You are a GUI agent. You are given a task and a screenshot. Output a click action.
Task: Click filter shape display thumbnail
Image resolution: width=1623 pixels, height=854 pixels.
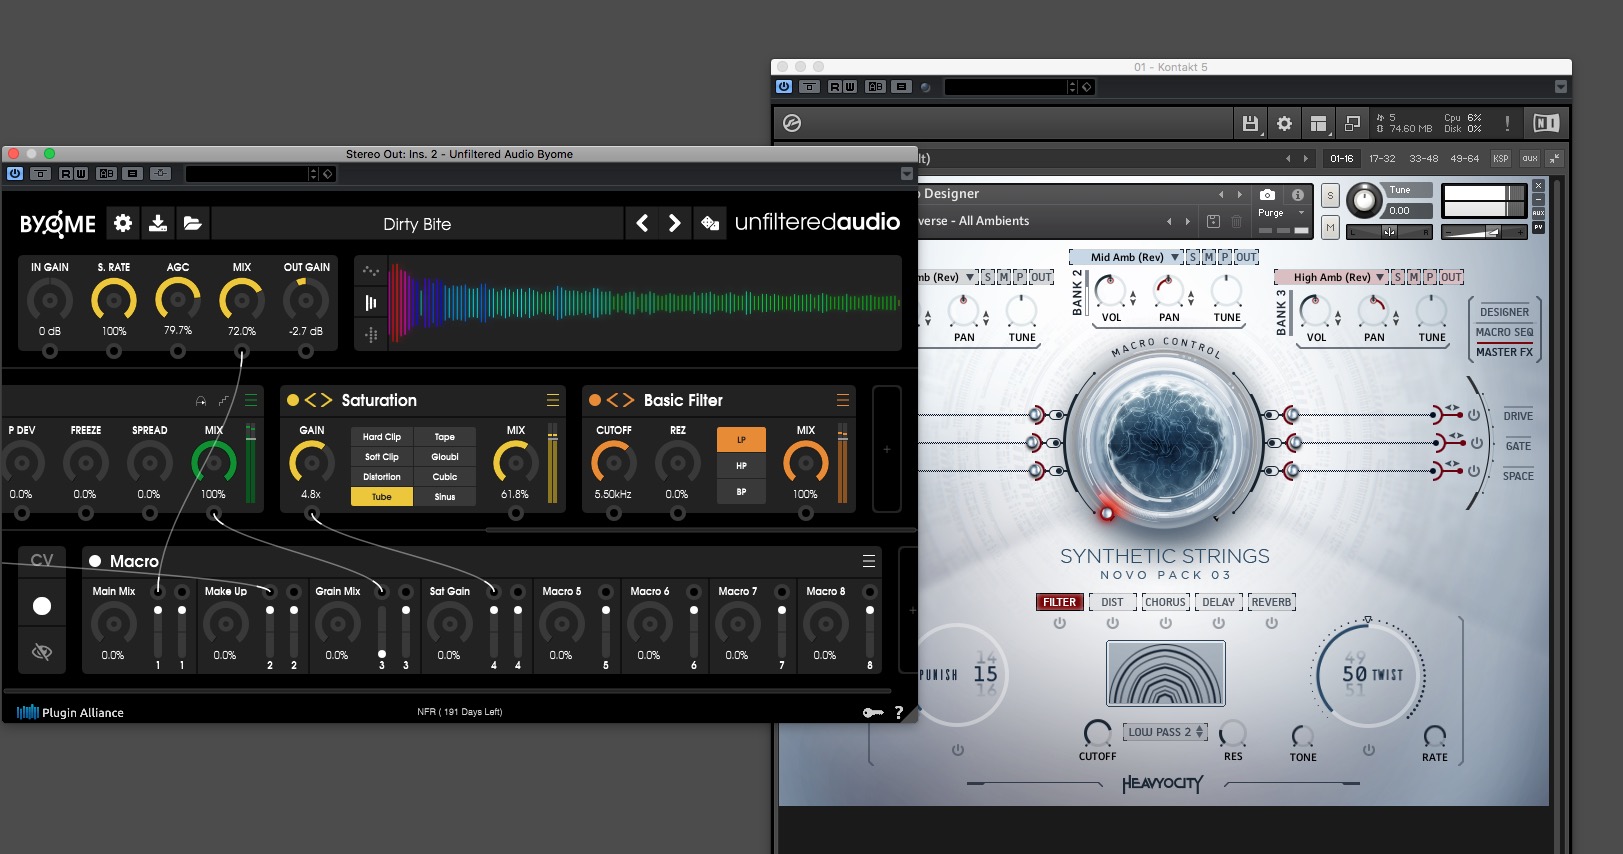coord(1166,674)
